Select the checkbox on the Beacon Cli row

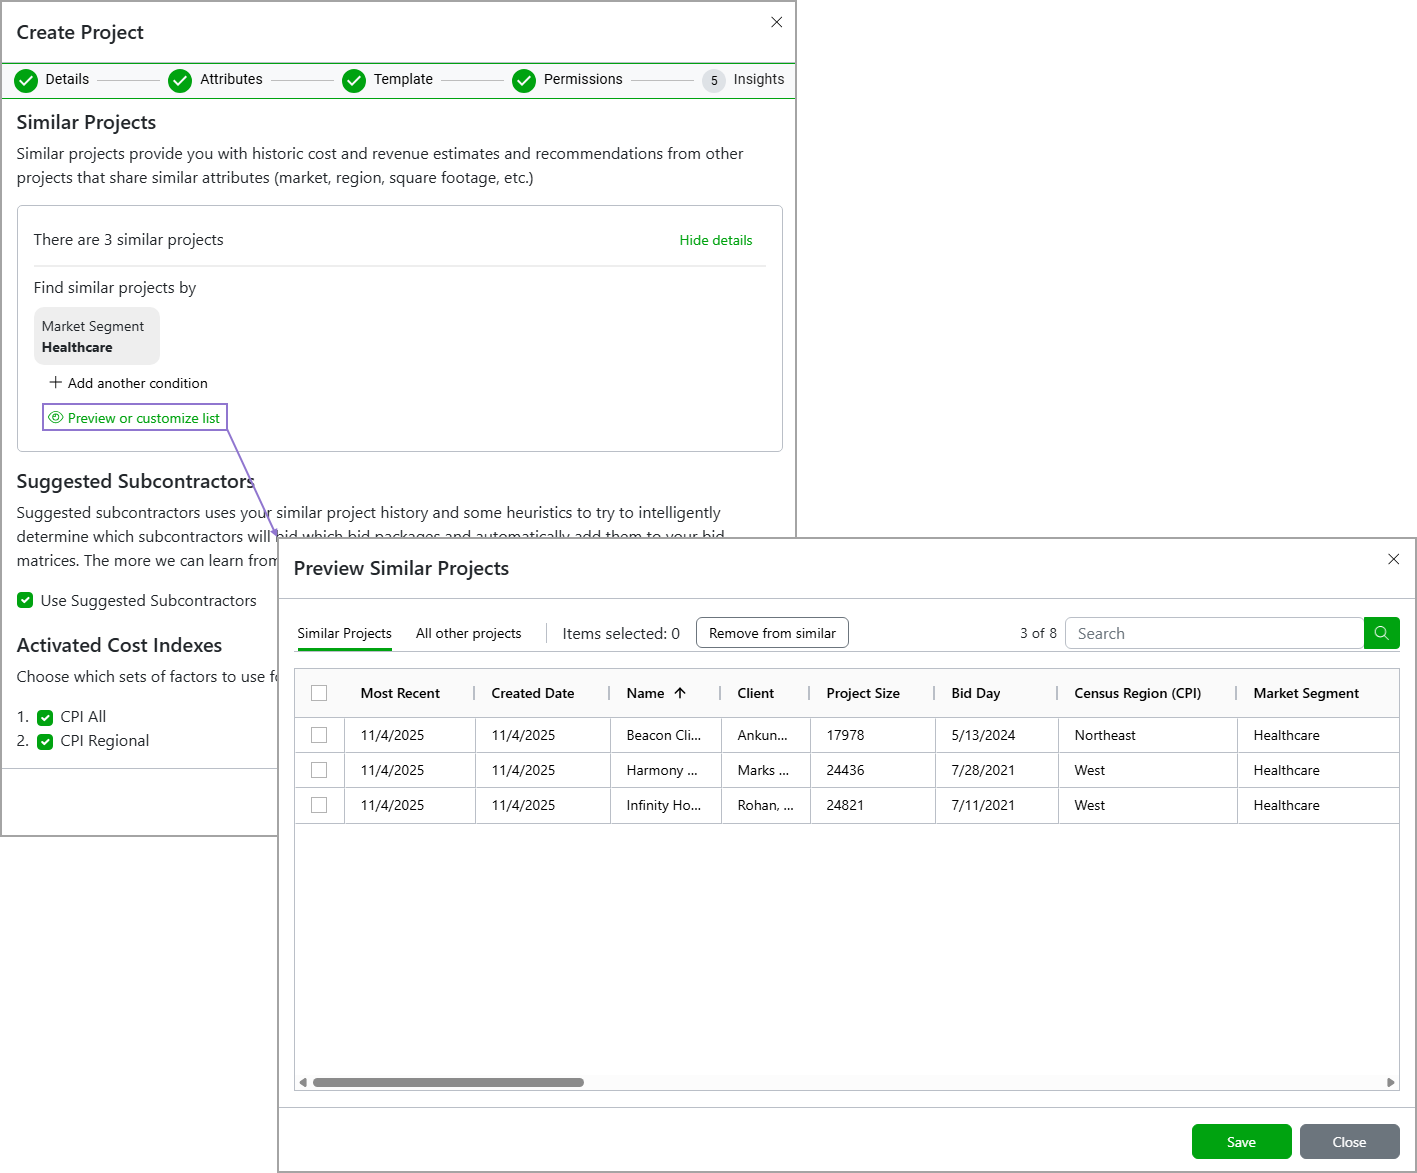[x=319, y=735]
